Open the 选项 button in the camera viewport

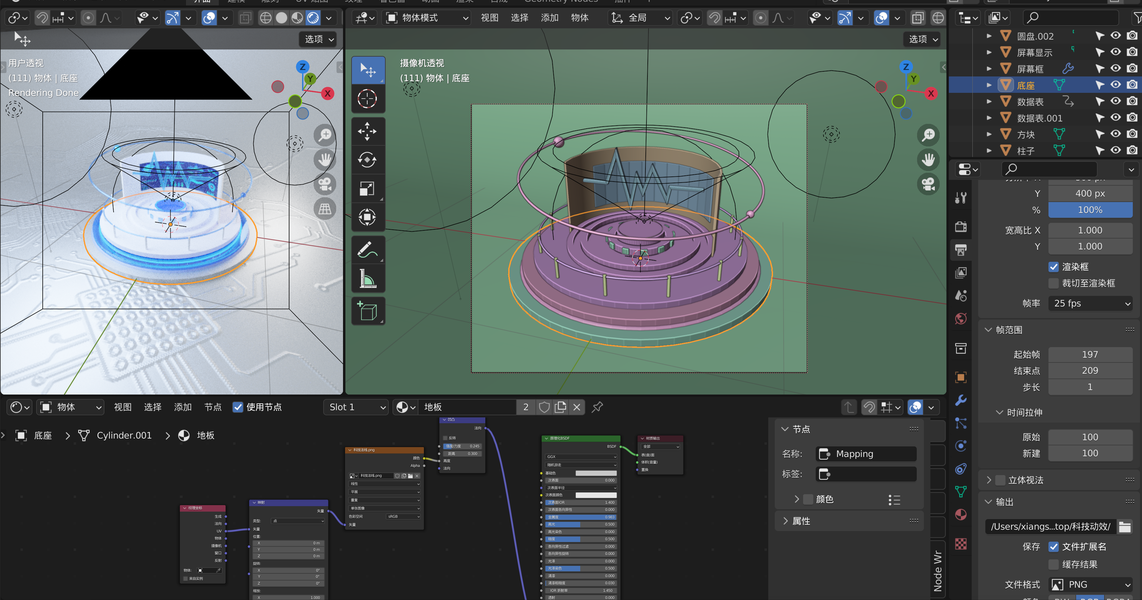pos(923,39)
